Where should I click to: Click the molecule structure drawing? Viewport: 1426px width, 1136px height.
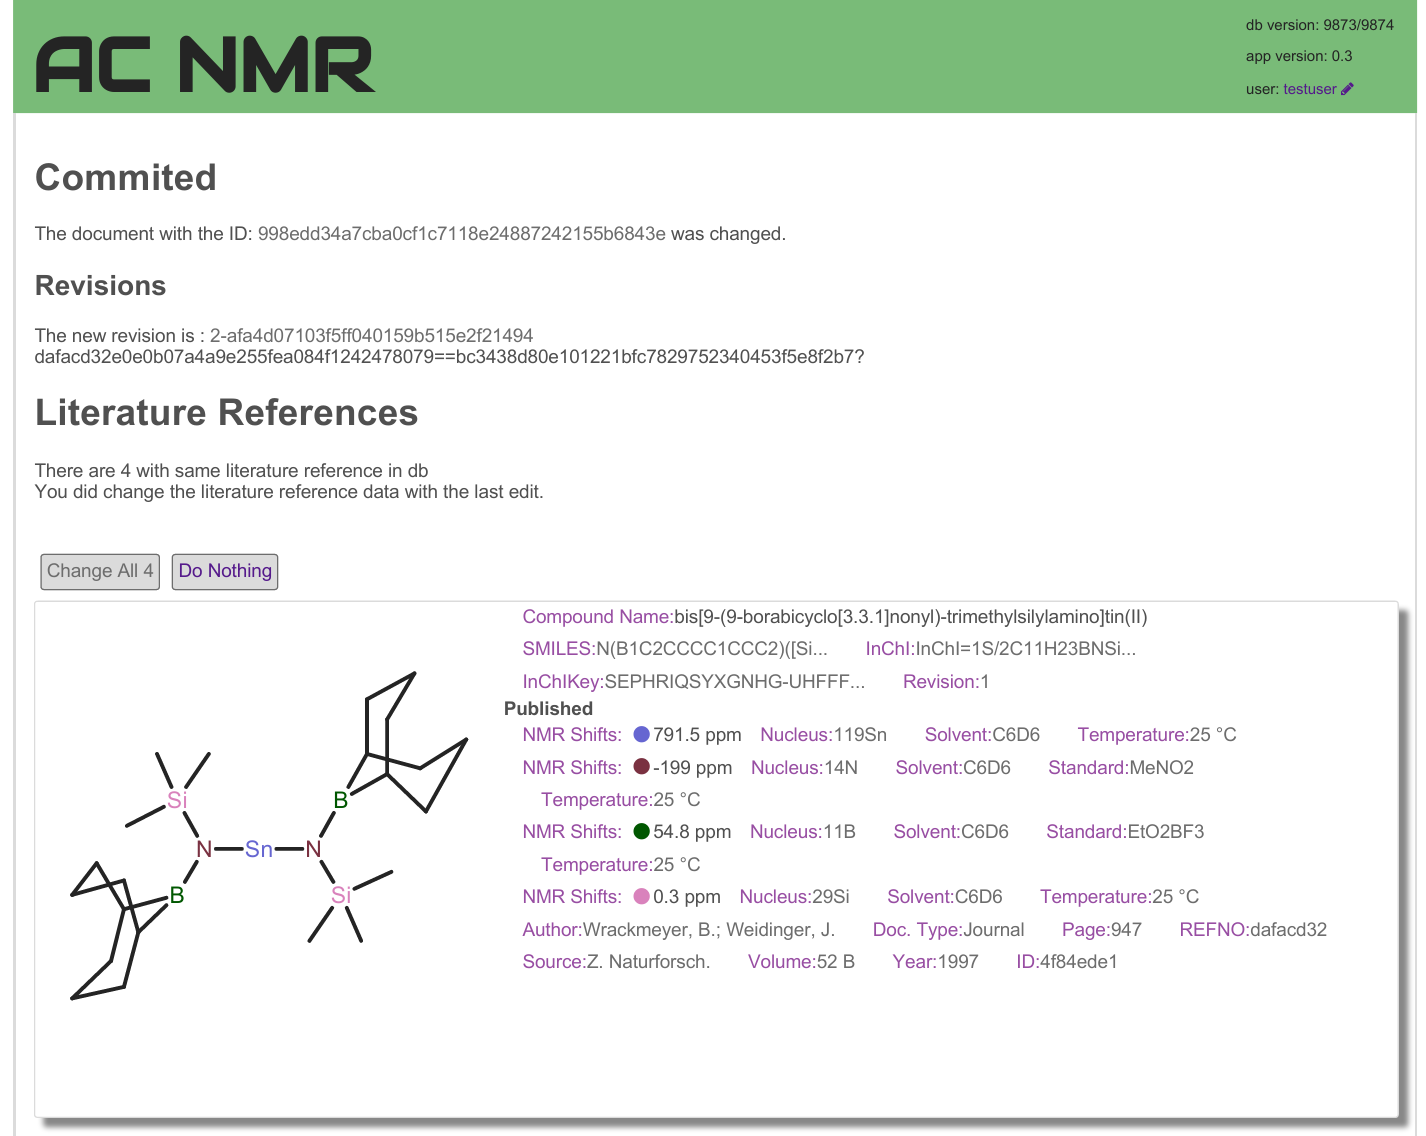pyautogui.click(x=269, y=835)
